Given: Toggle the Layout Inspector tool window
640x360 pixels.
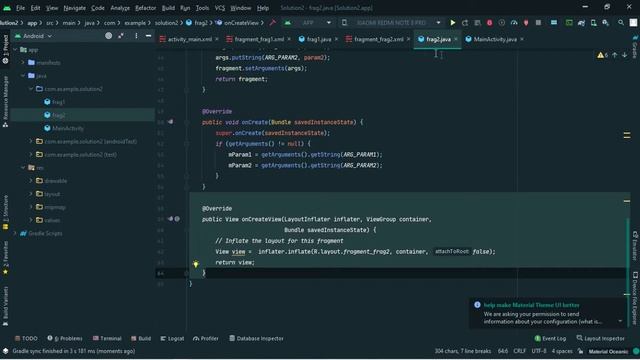Looking at the screenshot, I should point(600,338).
